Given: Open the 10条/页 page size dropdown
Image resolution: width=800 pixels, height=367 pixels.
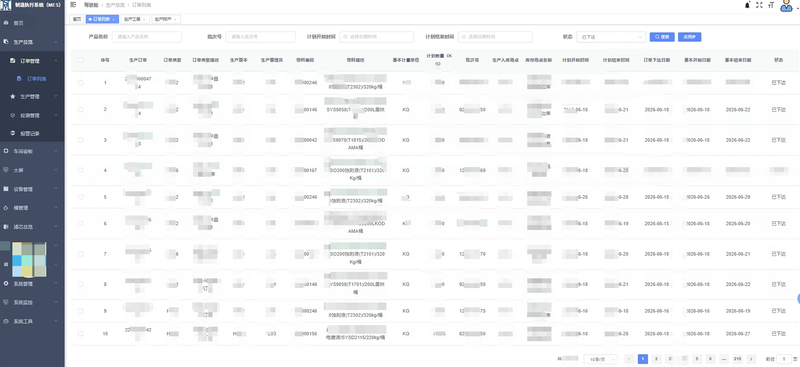Looking at the screenshot, I should coord(600,359).
